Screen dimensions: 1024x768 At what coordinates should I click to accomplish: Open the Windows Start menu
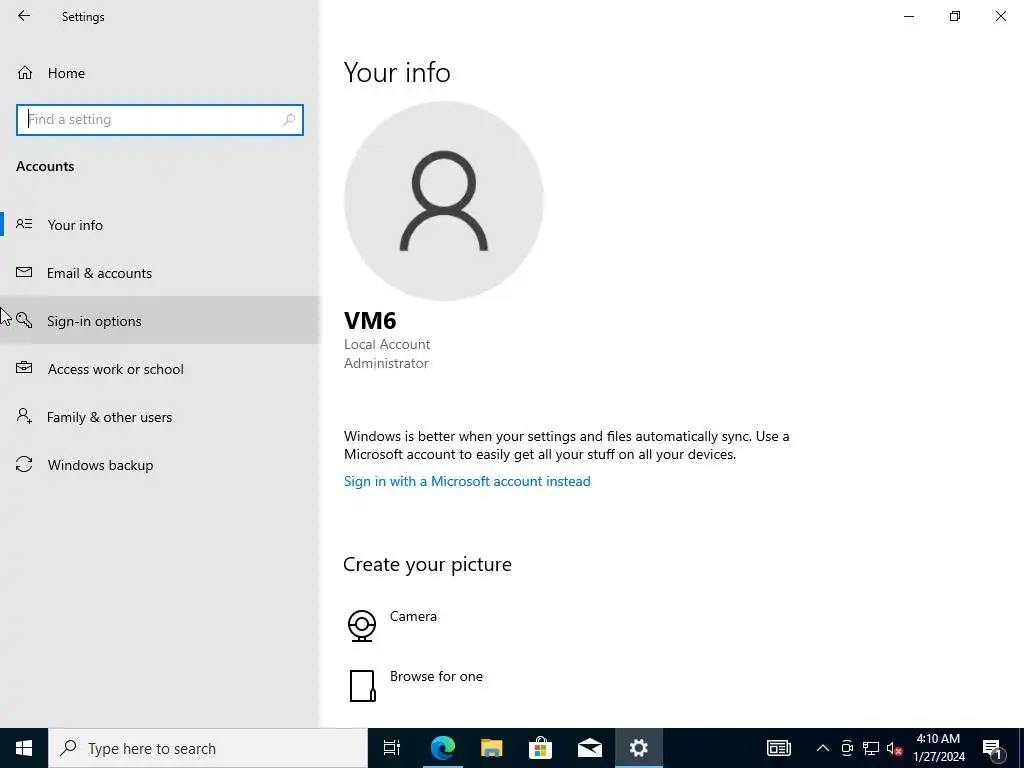click(x=24, y=748)
